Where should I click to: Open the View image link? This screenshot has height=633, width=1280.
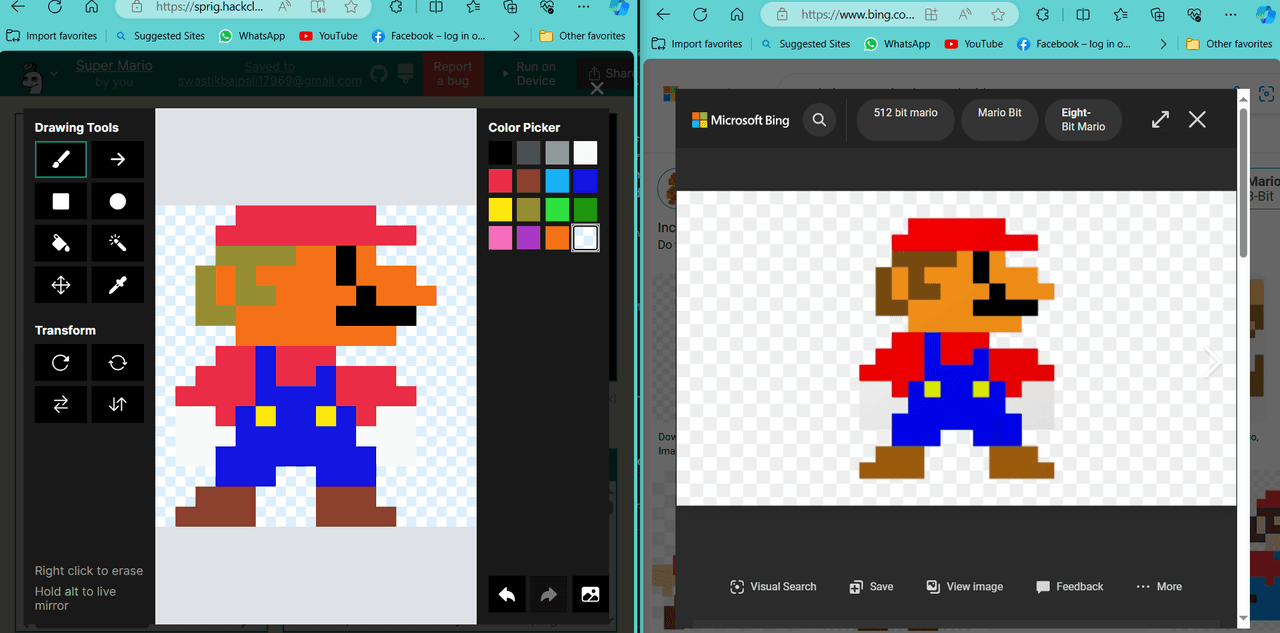[x=964, y=587]
